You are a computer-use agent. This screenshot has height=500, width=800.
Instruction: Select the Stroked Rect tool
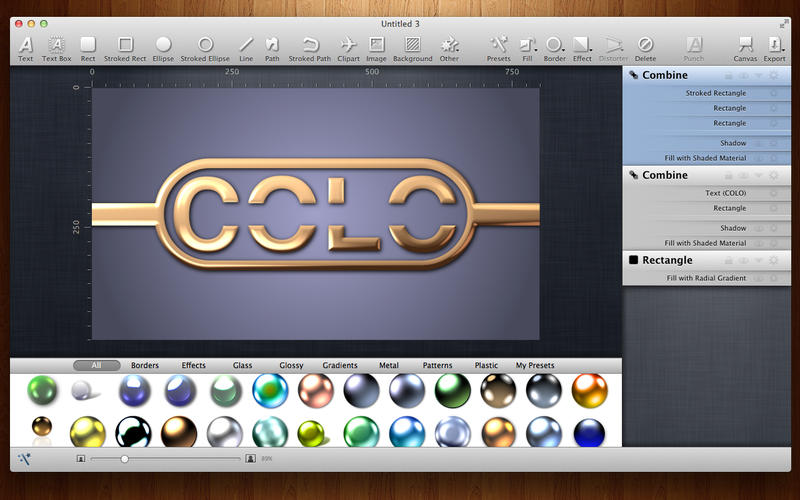click(125, 49)
